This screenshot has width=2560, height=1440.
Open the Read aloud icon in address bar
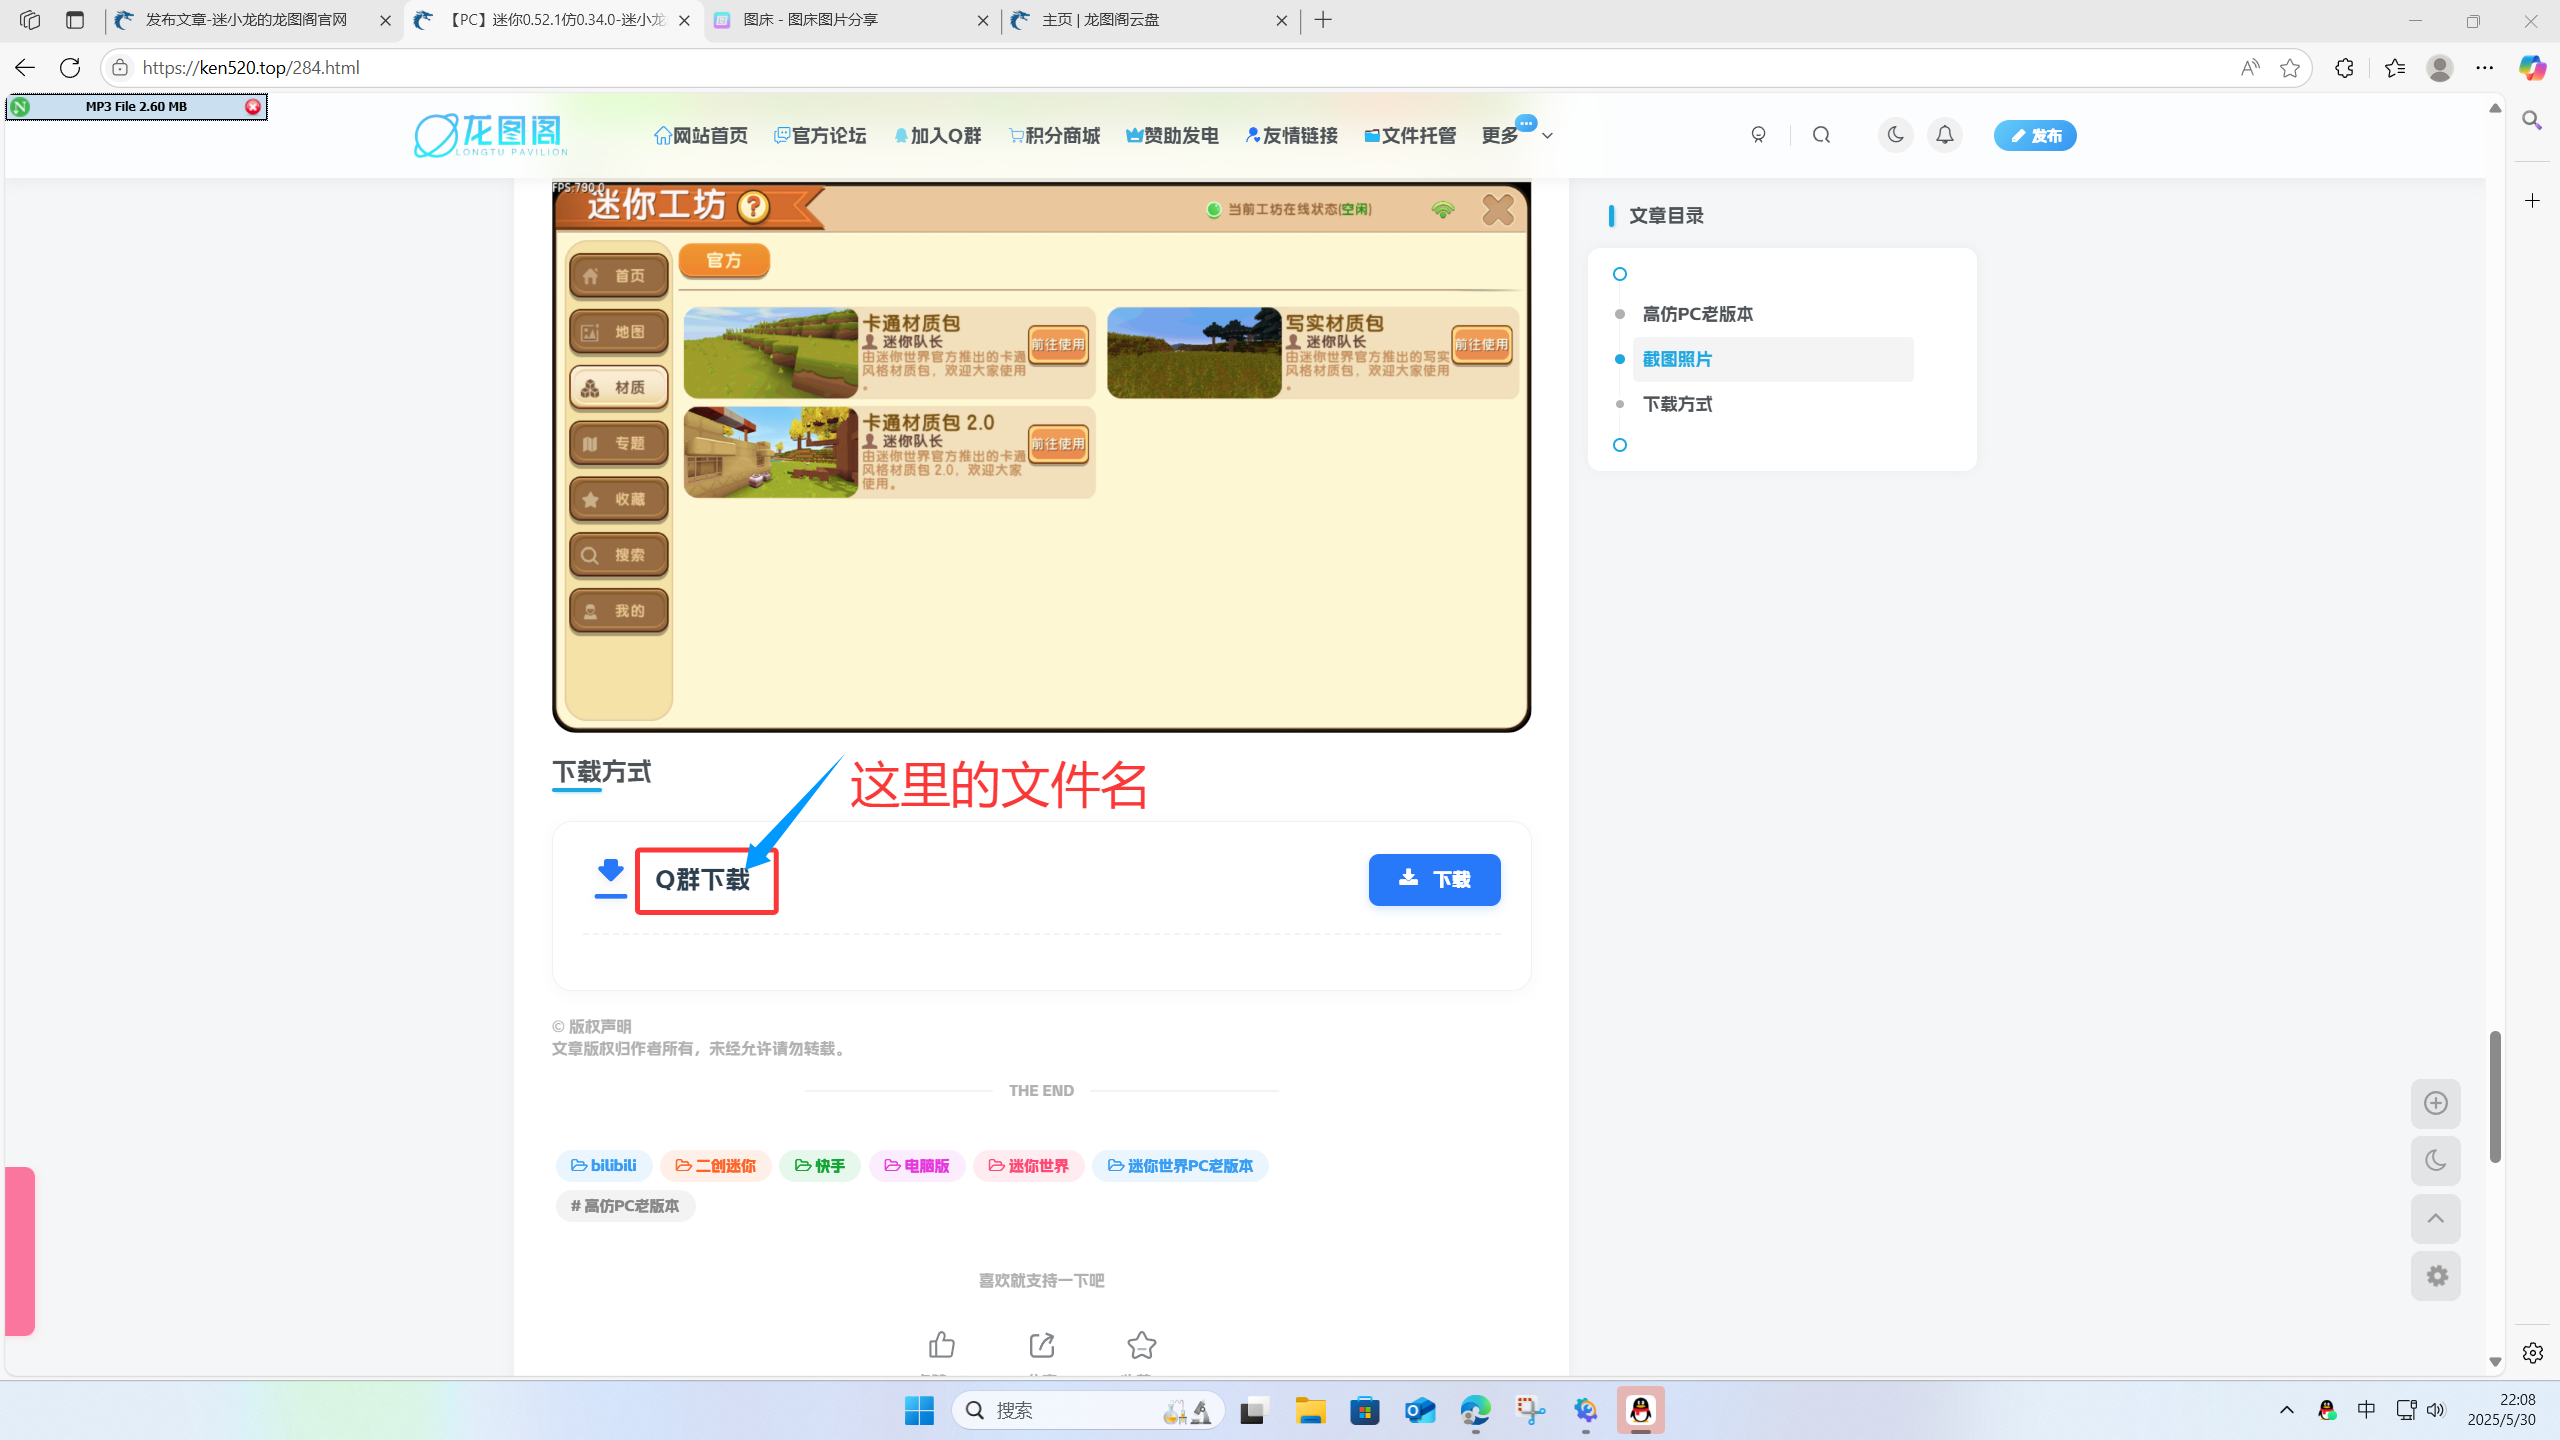2250,68
